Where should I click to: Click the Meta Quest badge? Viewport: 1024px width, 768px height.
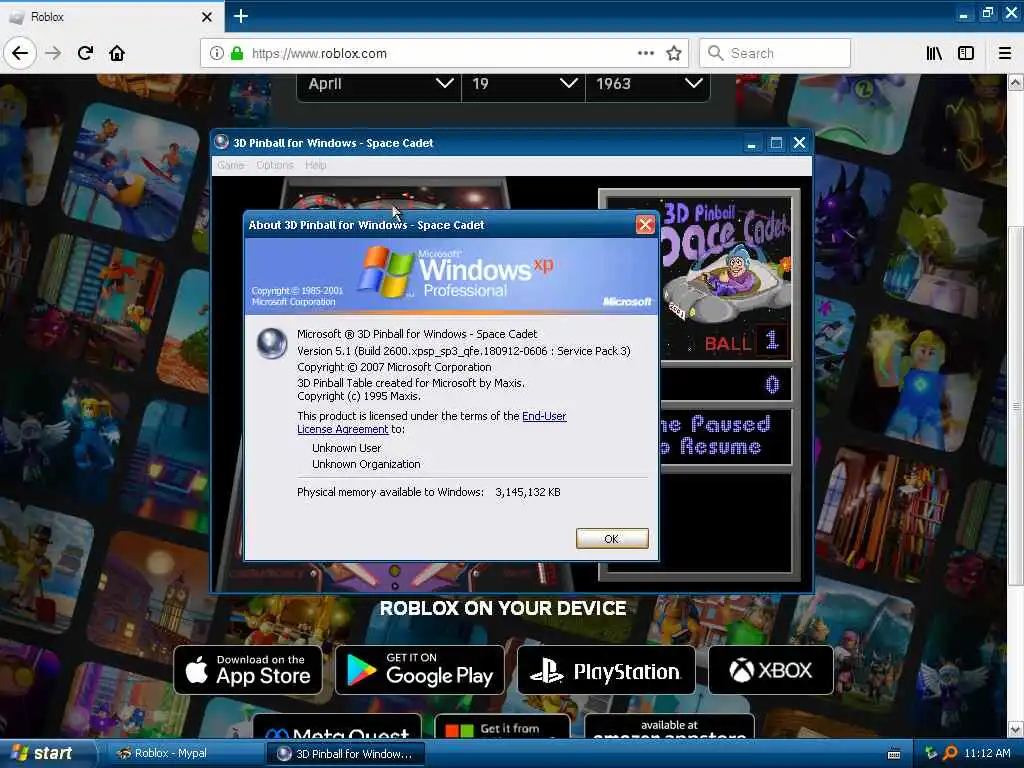338,728
